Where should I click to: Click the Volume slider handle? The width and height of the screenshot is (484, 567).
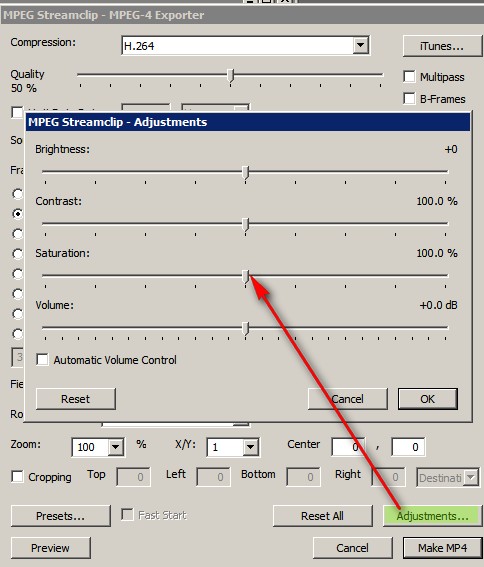tap(246, 329)
